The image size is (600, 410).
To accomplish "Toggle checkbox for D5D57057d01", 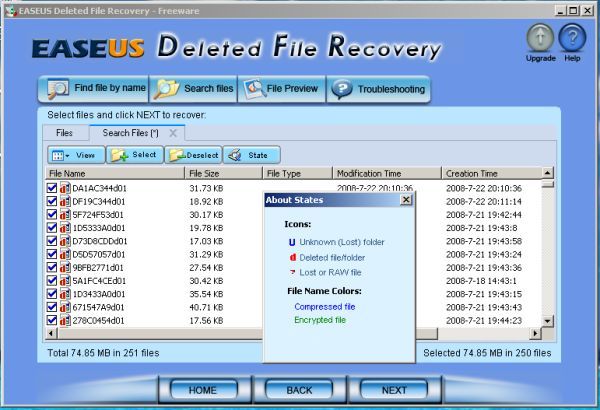I will (x=52, y=254).
